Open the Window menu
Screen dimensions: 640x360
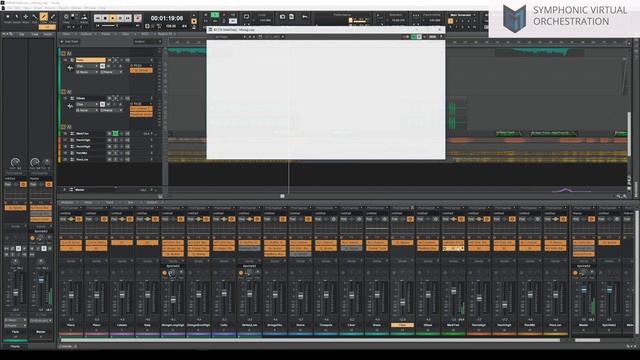click(90, 7)
